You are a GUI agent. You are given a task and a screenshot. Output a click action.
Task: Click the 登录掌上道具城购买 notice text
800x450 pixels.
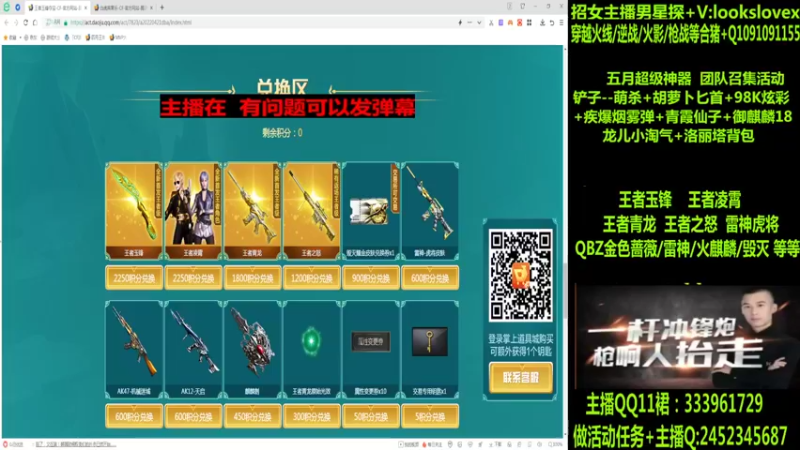pos(520,339)
